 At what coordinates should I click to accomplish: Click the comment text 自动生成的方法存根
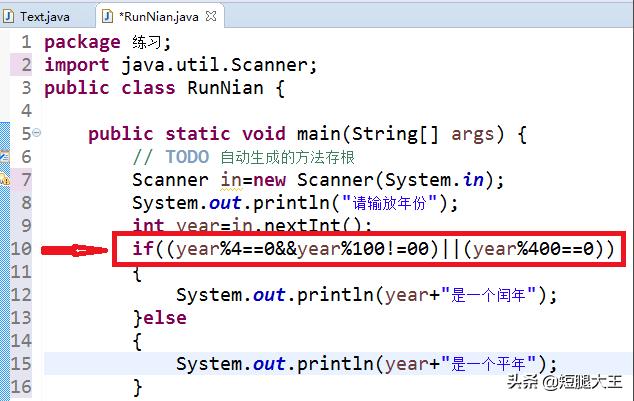click(x=287, y=157)
